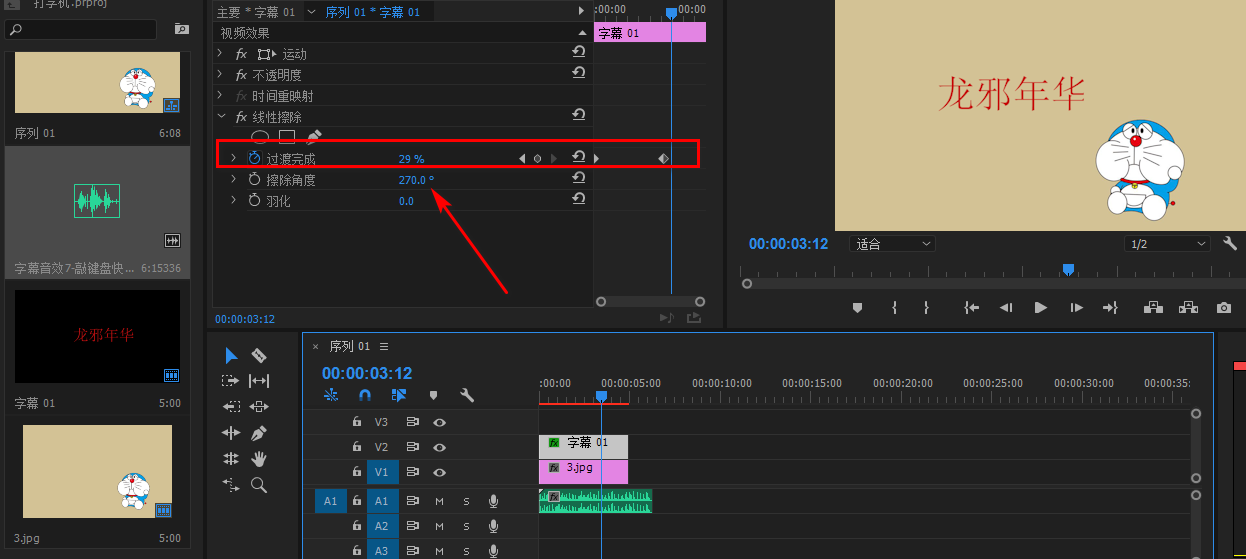Click Lift button in Program Monitor
The width and height of the screenshot is (1246, 559).
coord(1154,308)
